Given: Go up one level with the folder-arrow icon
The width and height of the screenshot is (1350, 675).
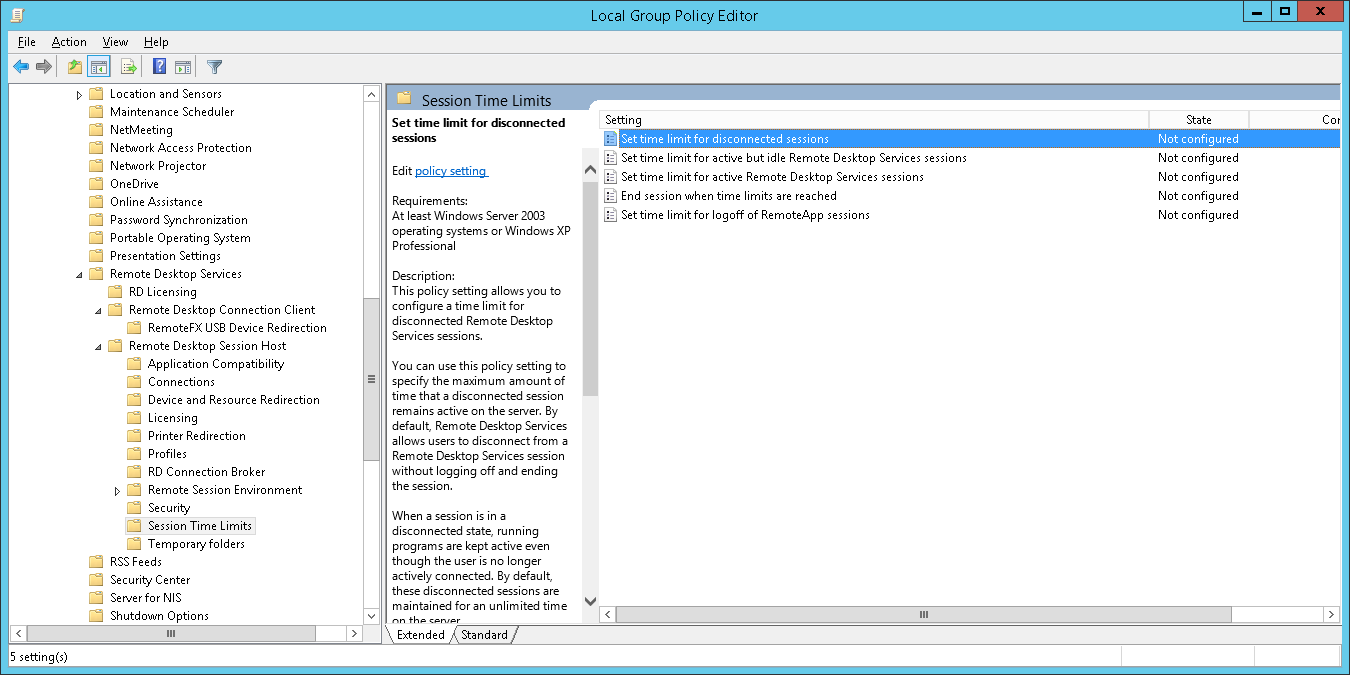Looking at the screenshot, I should click(x=74, y=67).
